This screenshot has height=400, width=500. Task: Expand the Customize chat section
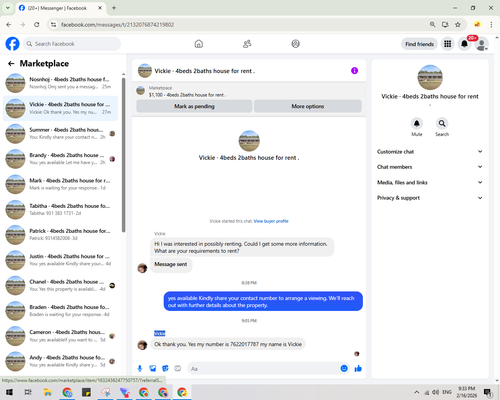click(x=430, y=152)
